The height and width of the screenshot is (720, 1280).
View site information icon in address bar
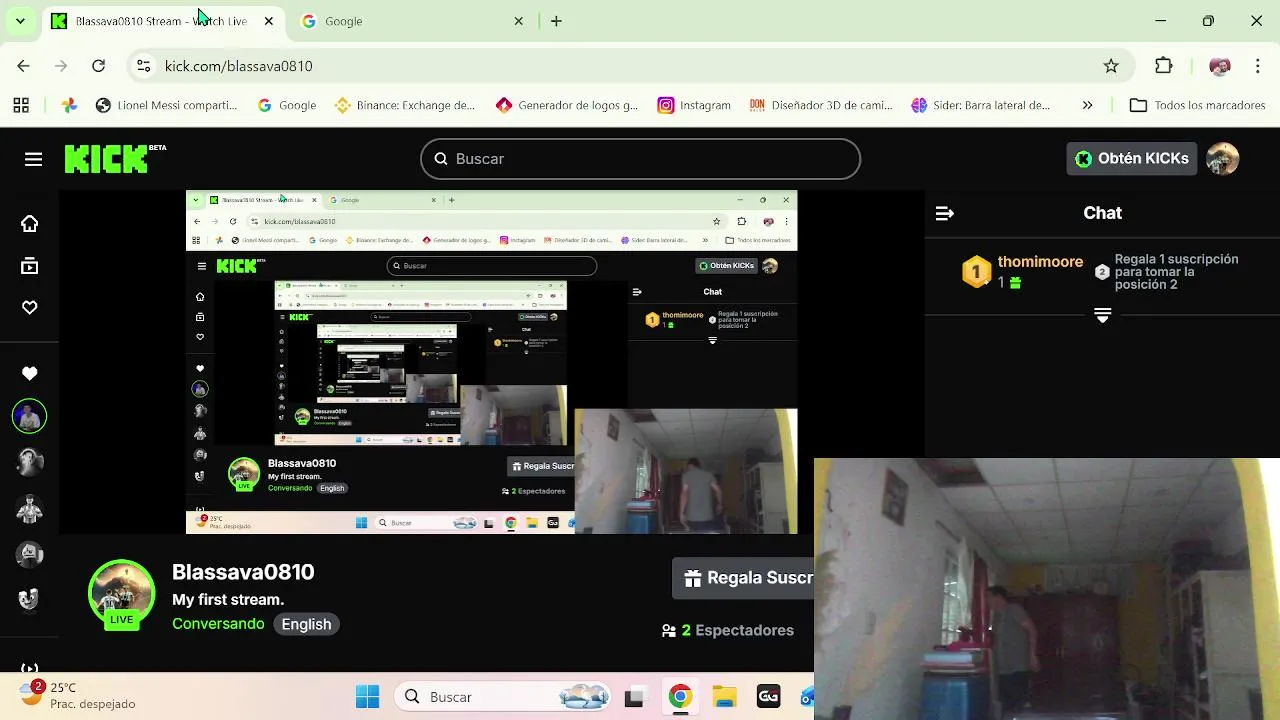144,66
